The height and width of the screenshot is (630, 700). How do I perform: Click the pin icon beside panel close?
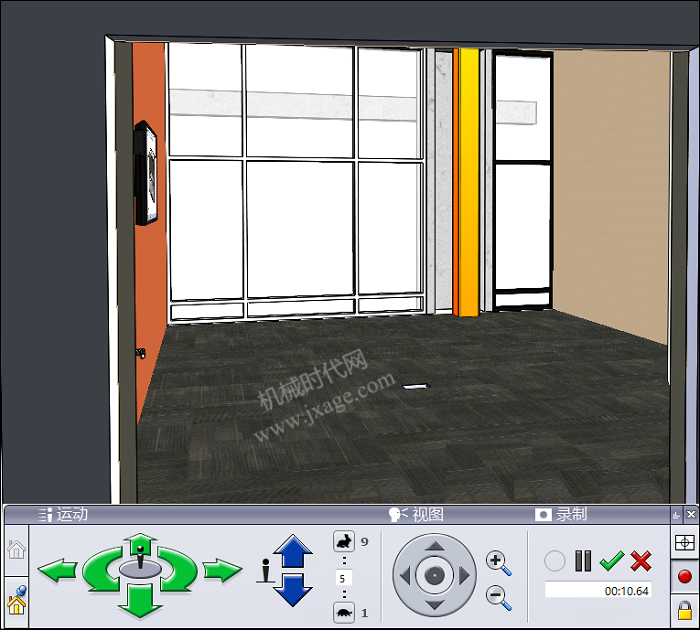click(x=677, y=515)
